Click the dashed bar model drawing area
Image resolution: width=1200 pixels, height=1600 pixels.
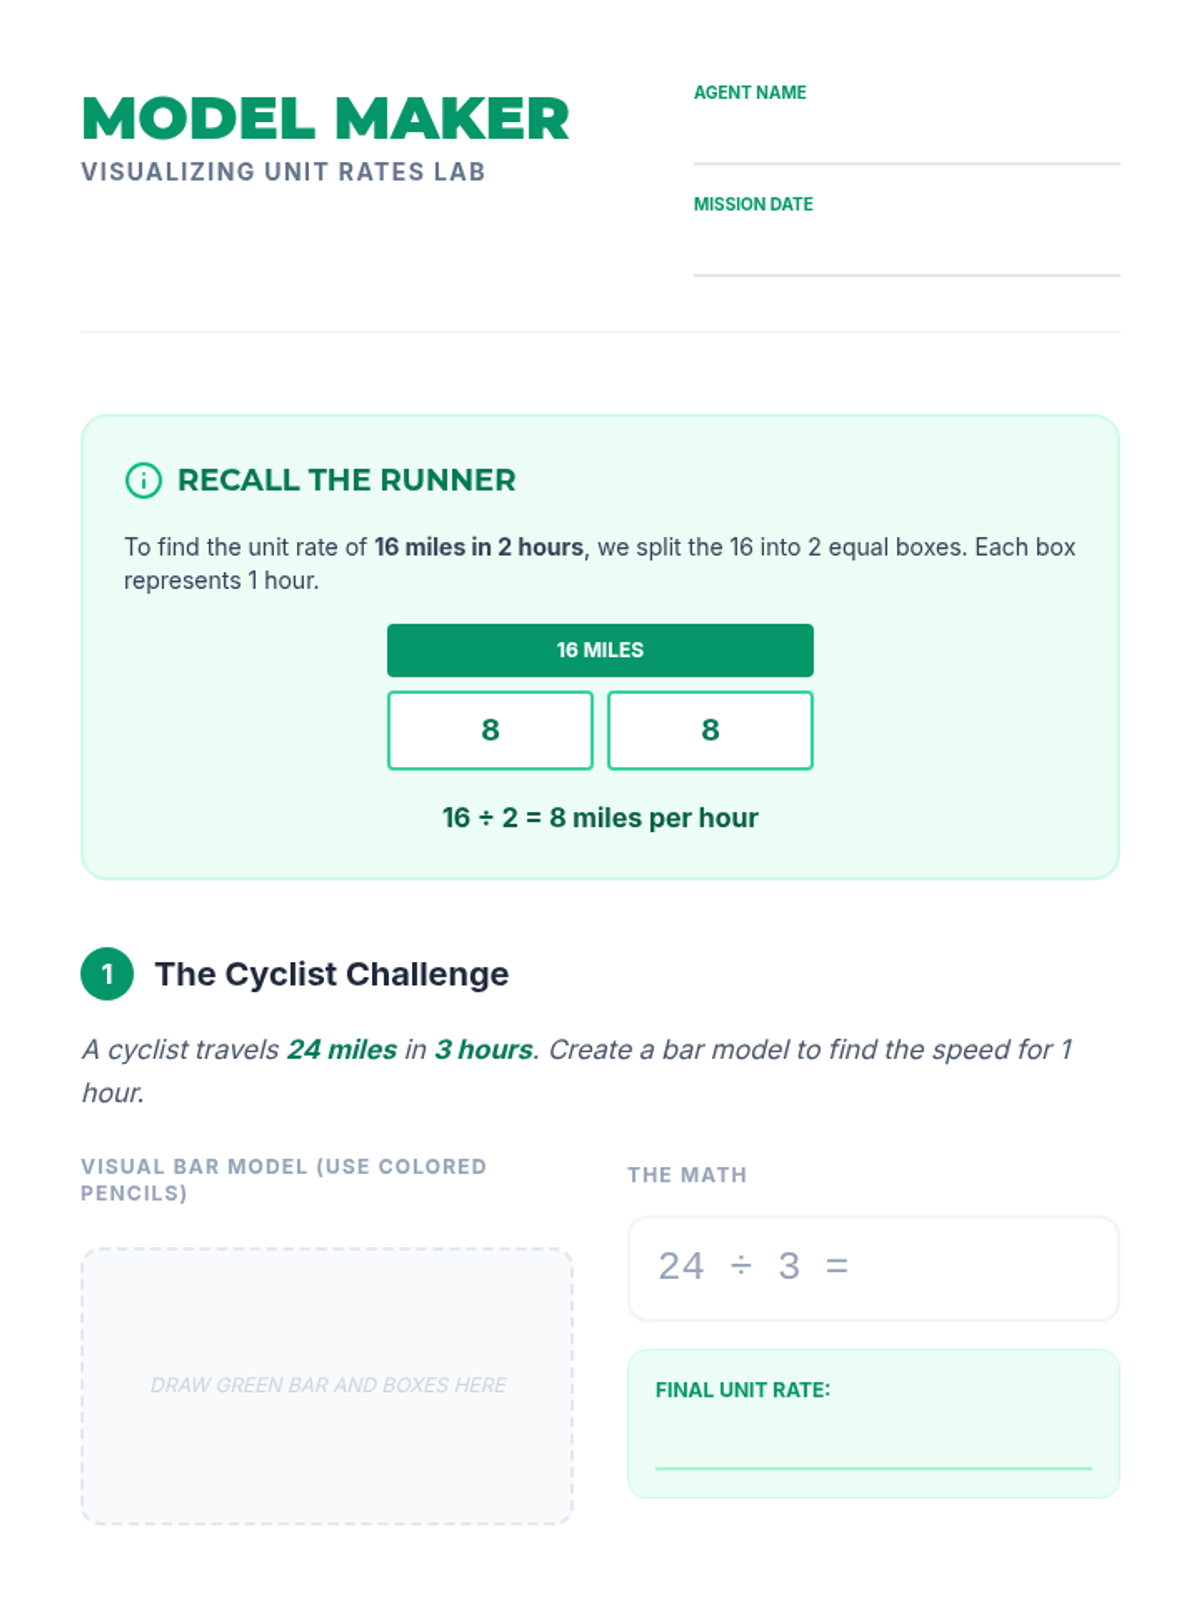pos(327,1385)
